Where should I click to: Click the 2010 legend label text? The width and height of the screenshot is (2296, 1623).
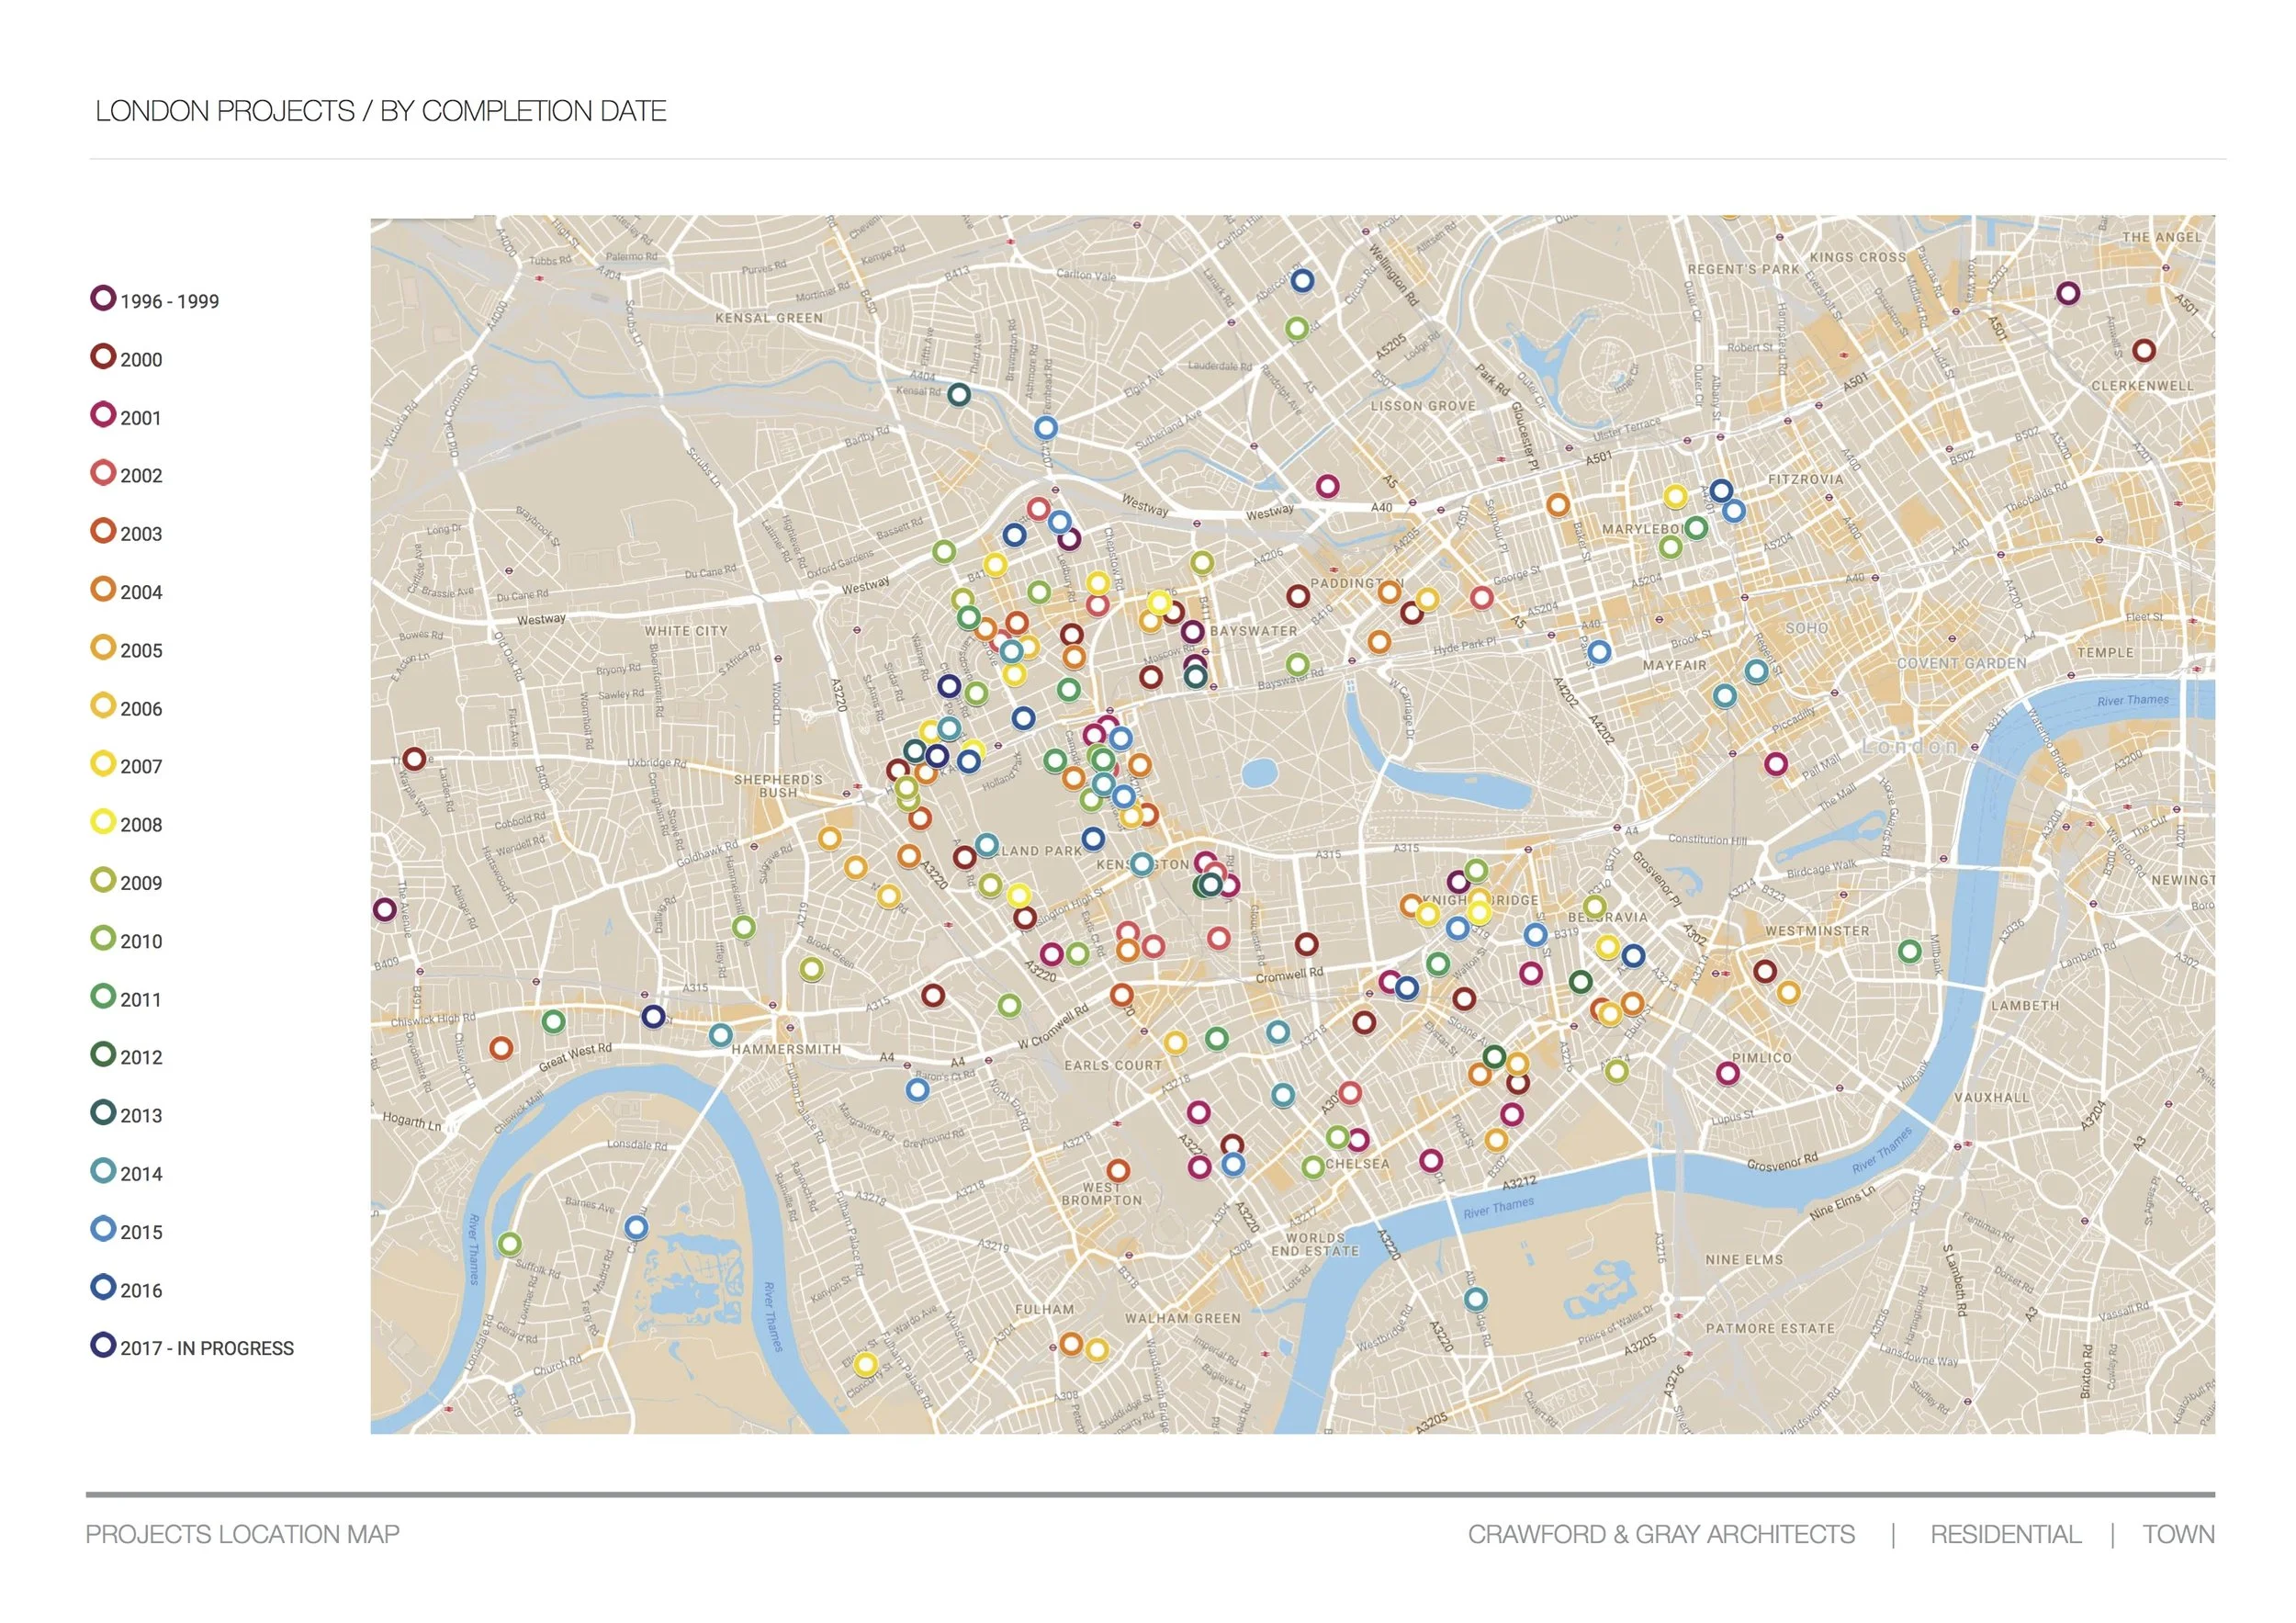[141, 942]
